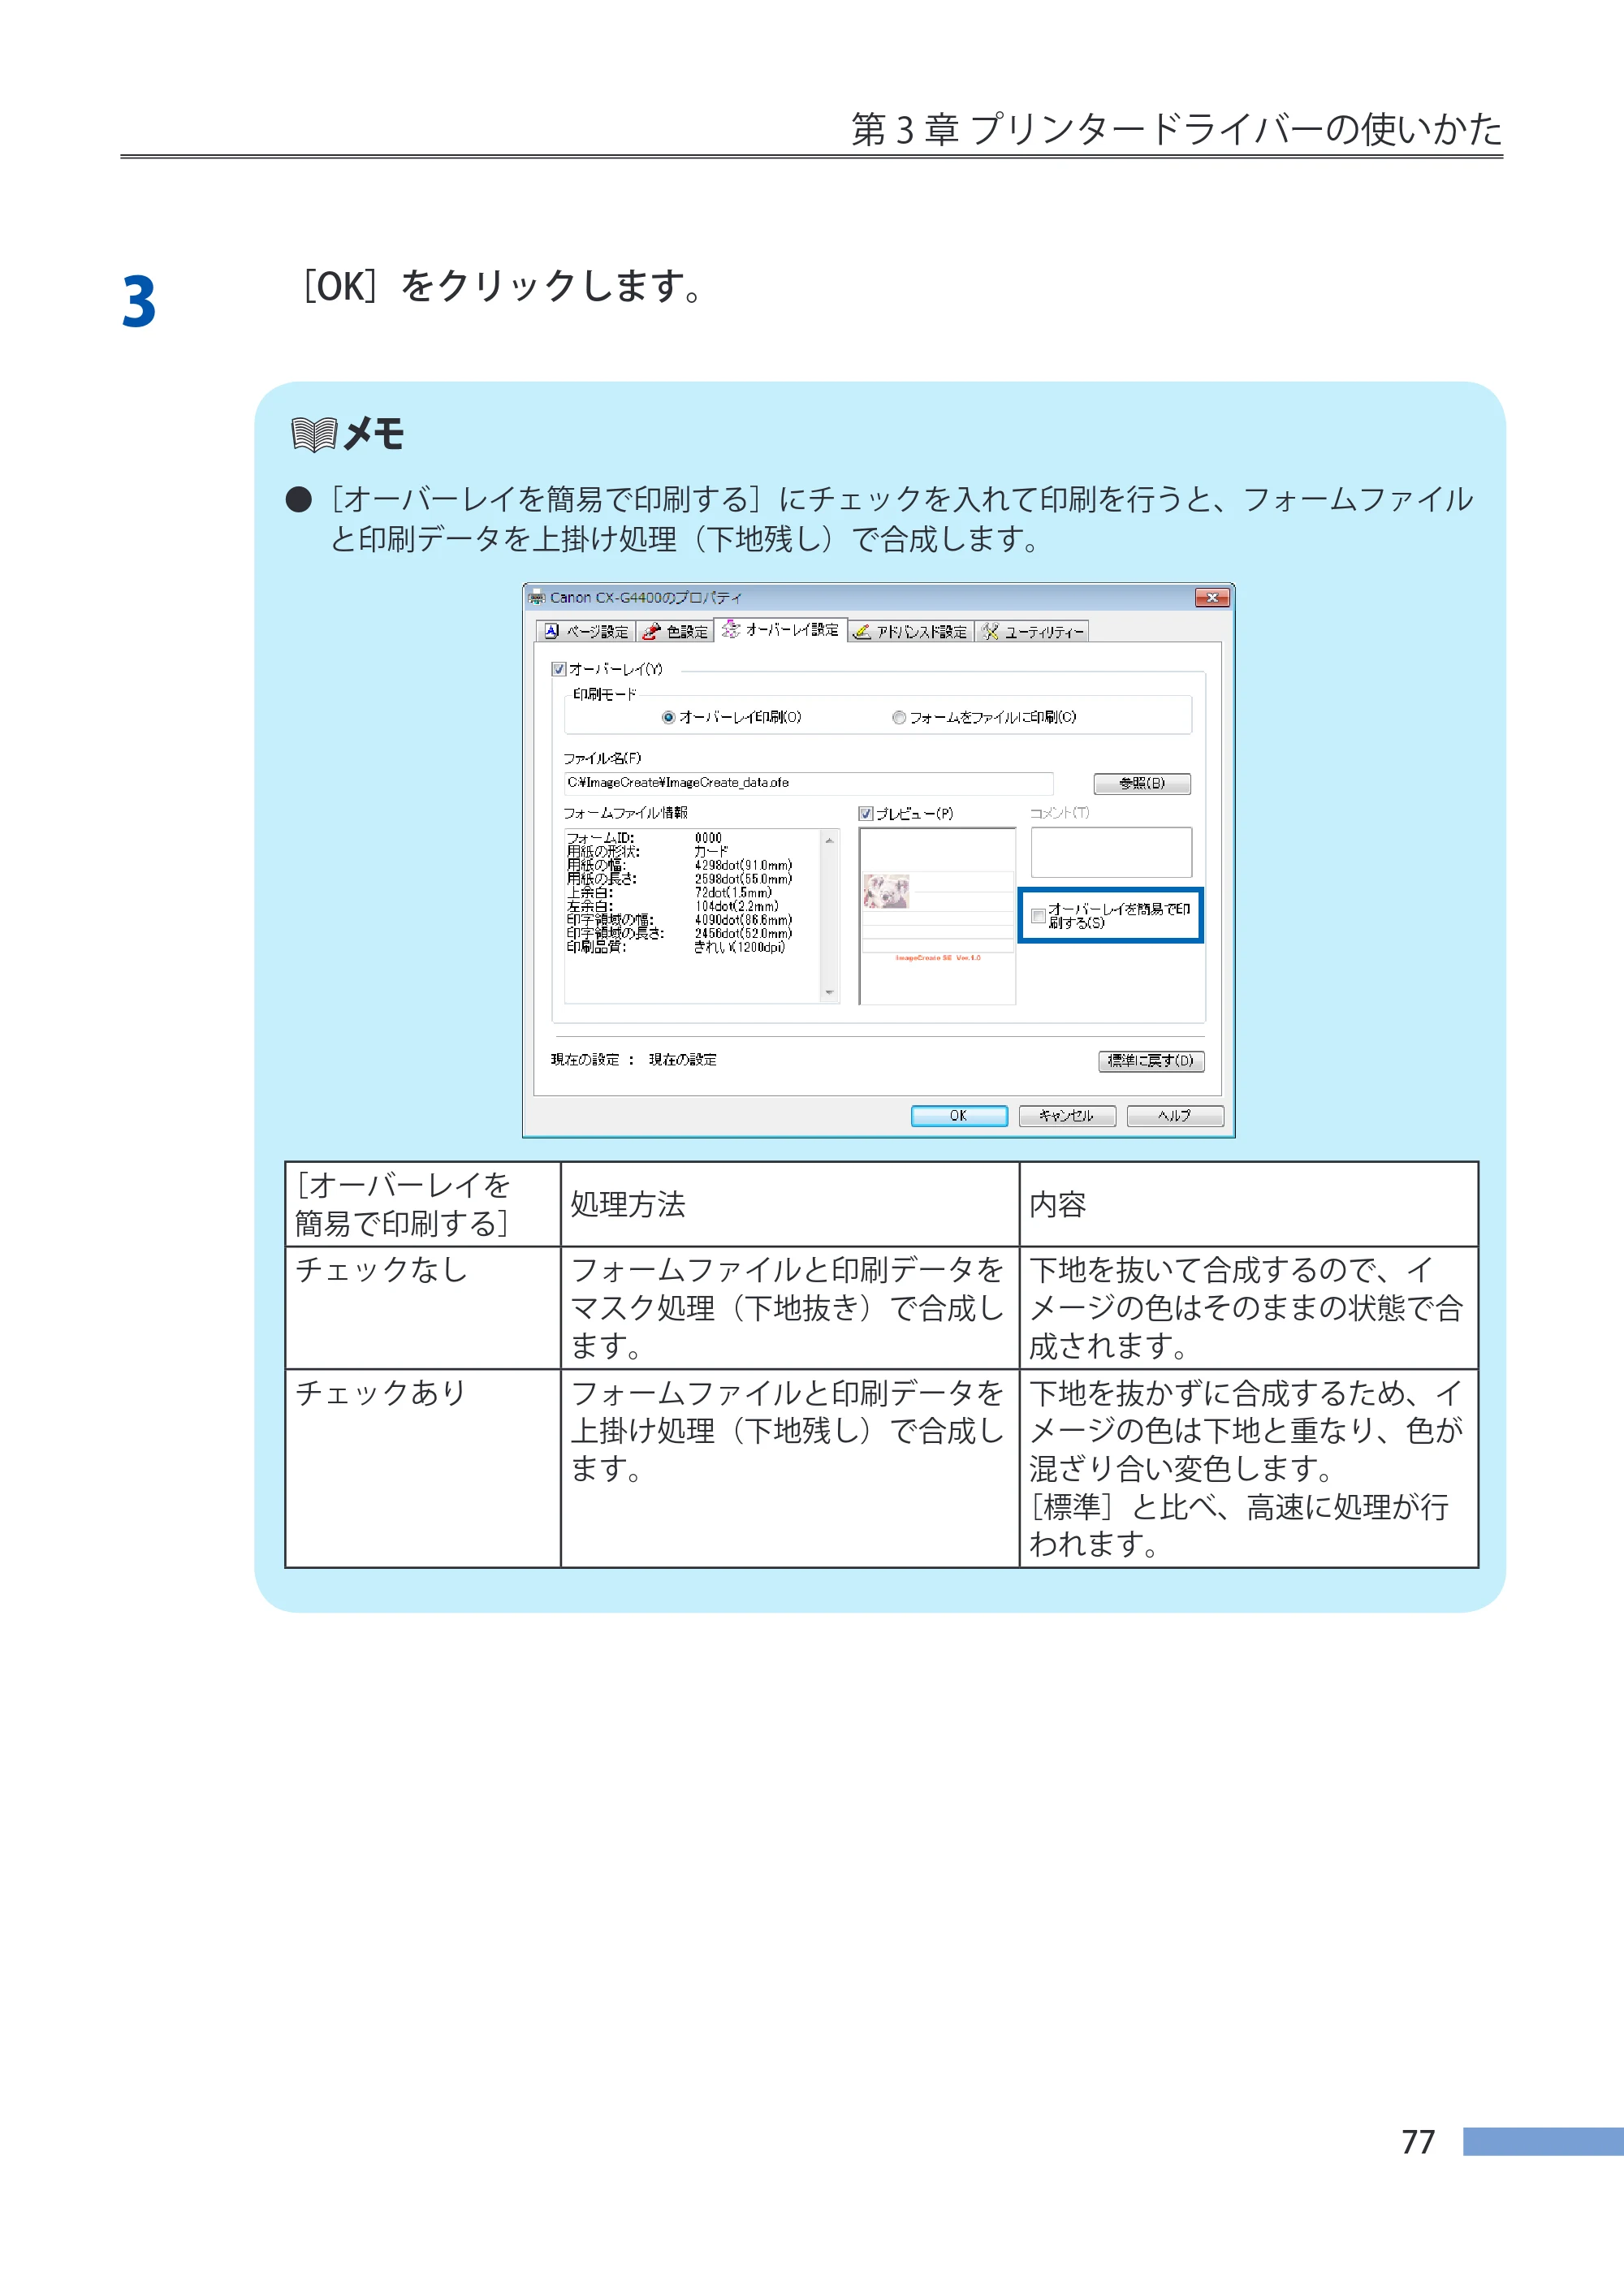The height and width of the screenshot is (2294, 1624).
Task: Click the ヘルプ button
Action: [x=1174, y=1116]
